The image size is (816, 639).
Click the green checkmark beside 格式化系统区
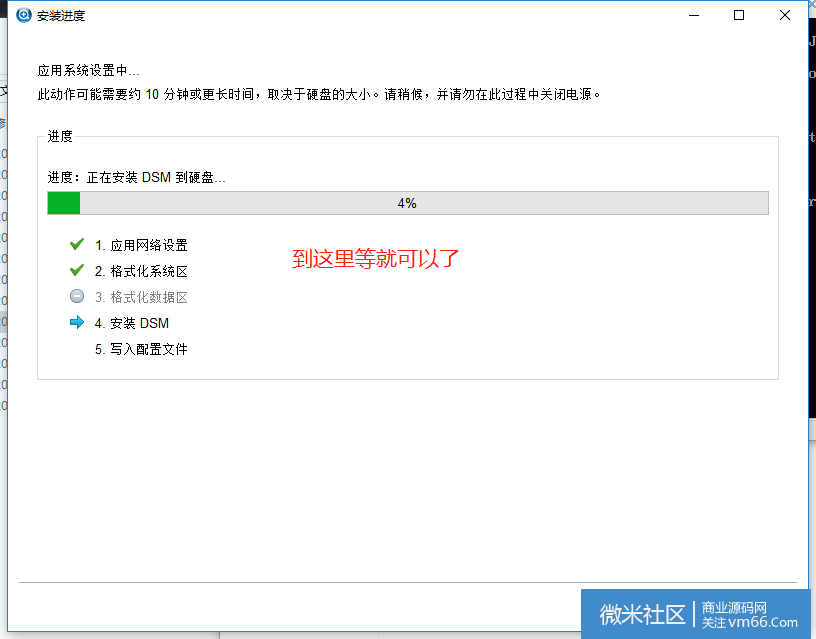[x=77, y=270]
